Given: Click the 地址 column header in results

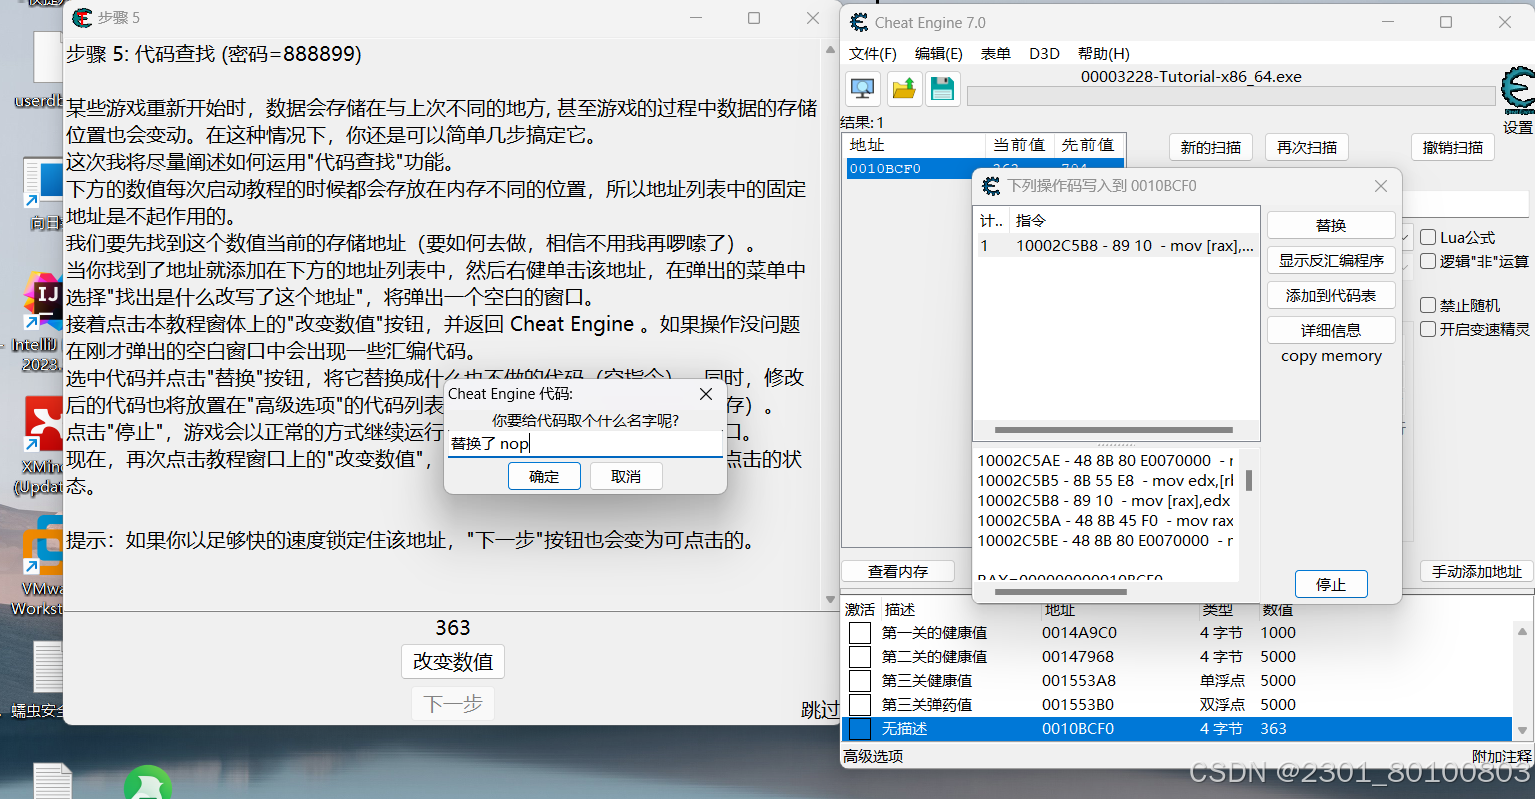Looking at the screenshot, I should [914, 145].
